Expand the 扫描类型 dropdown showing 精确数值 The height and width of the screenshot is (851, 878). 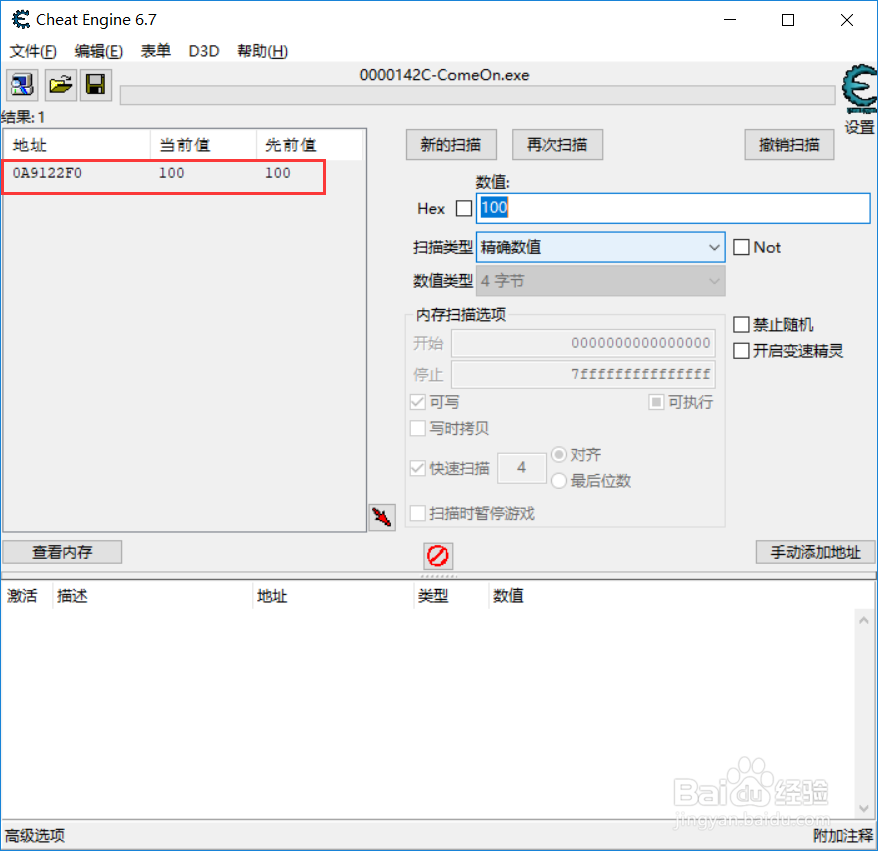click(600, 247)
